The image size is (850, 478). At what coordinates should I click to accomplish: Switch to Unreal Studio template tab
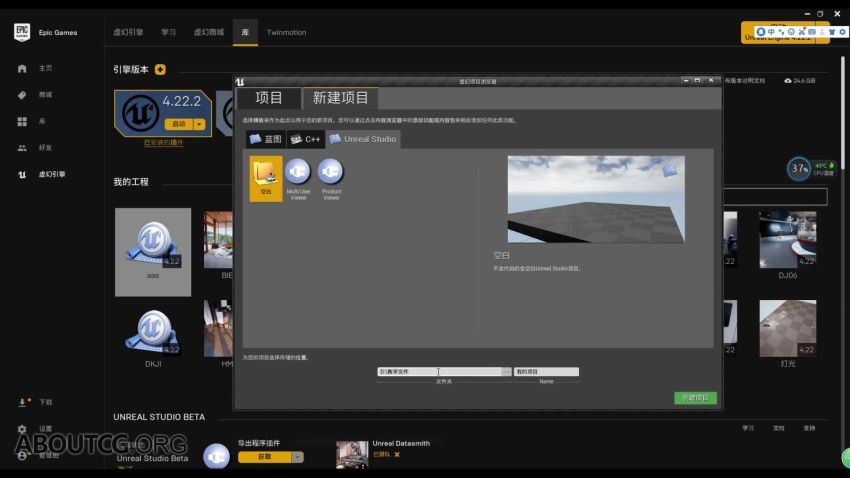pyautogui.click(x=363, y=139)
